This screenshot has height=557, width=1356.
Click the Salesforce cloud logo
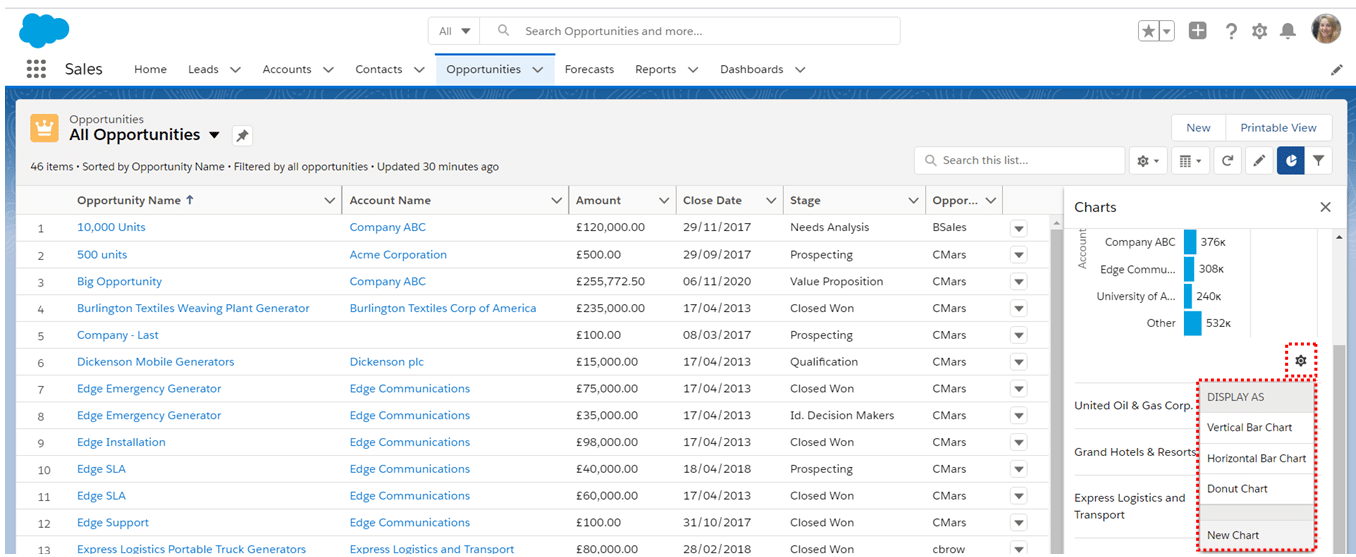[44, 30]
